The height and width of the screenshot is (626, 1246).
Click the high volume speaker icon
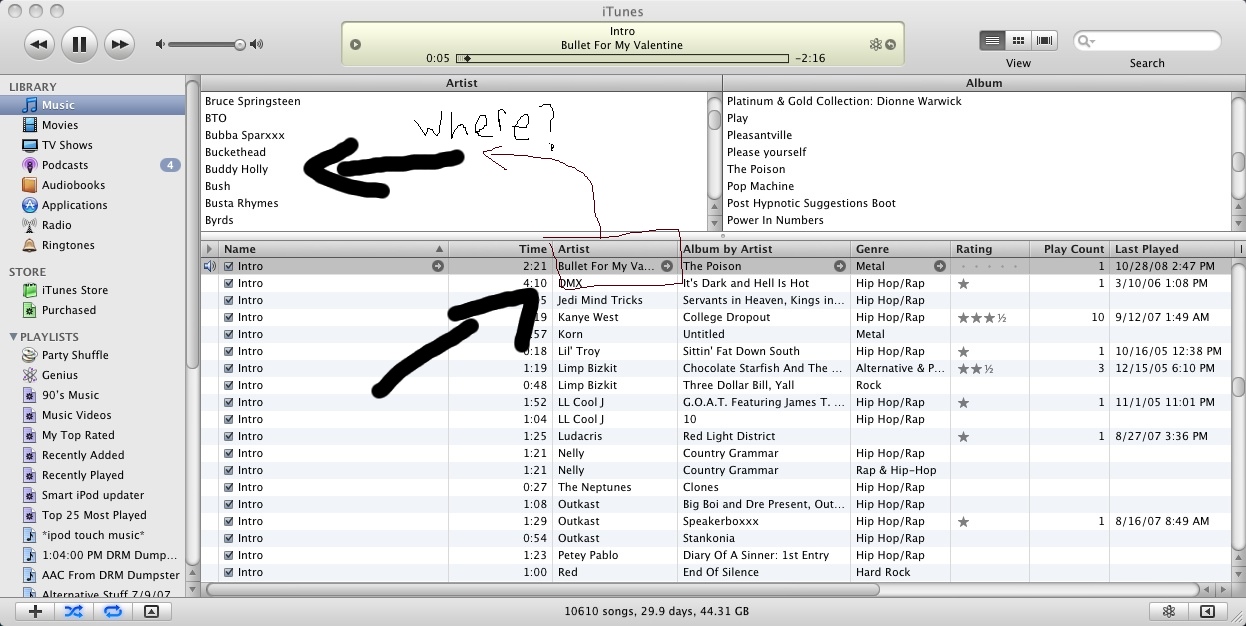click(257, 44)
